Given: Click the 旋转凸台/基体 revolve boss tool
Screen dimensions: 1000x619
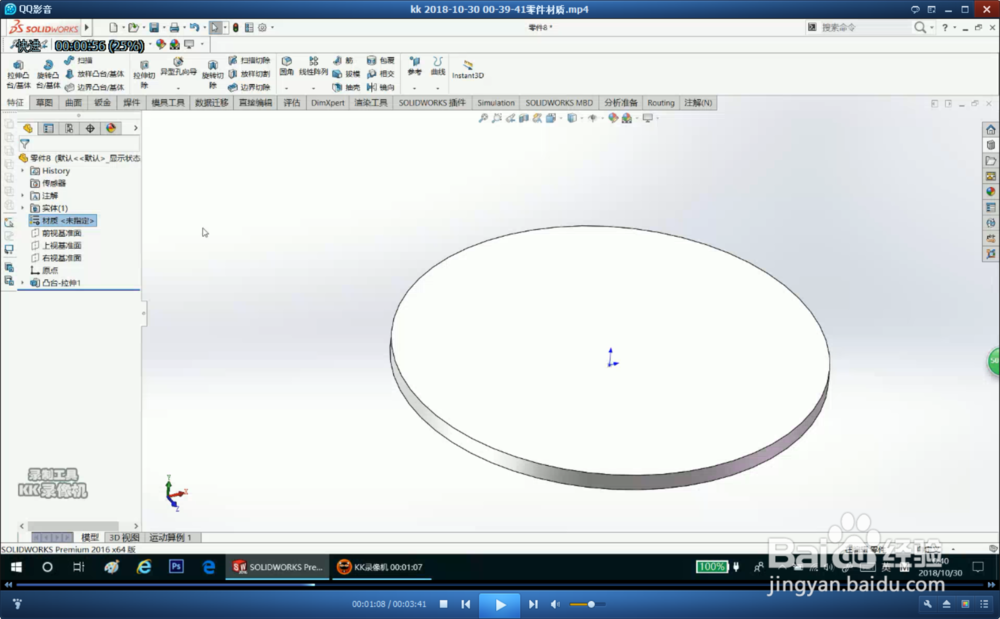Looking at the screenshot, I should pos(48,75).
